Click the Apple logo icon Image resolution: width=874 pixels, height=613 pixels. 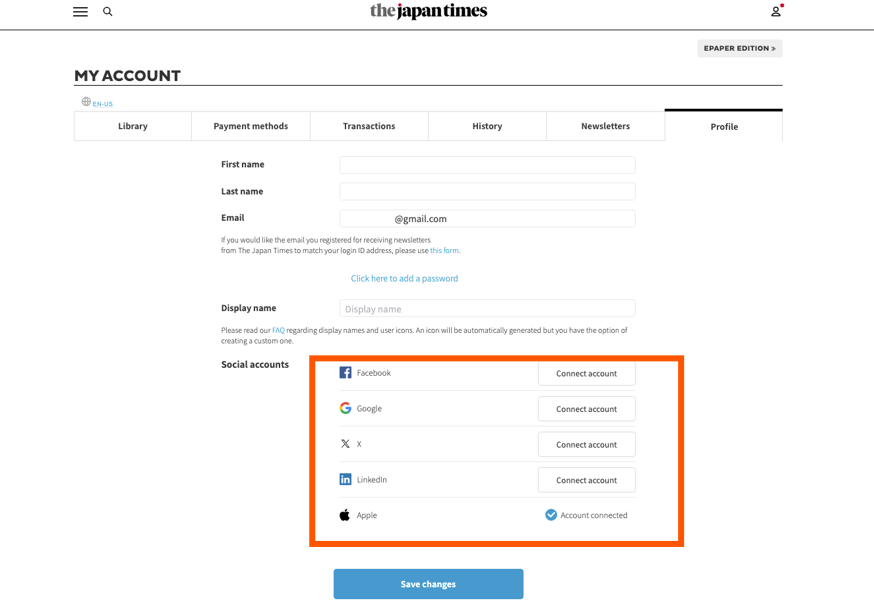pos(344,514)
